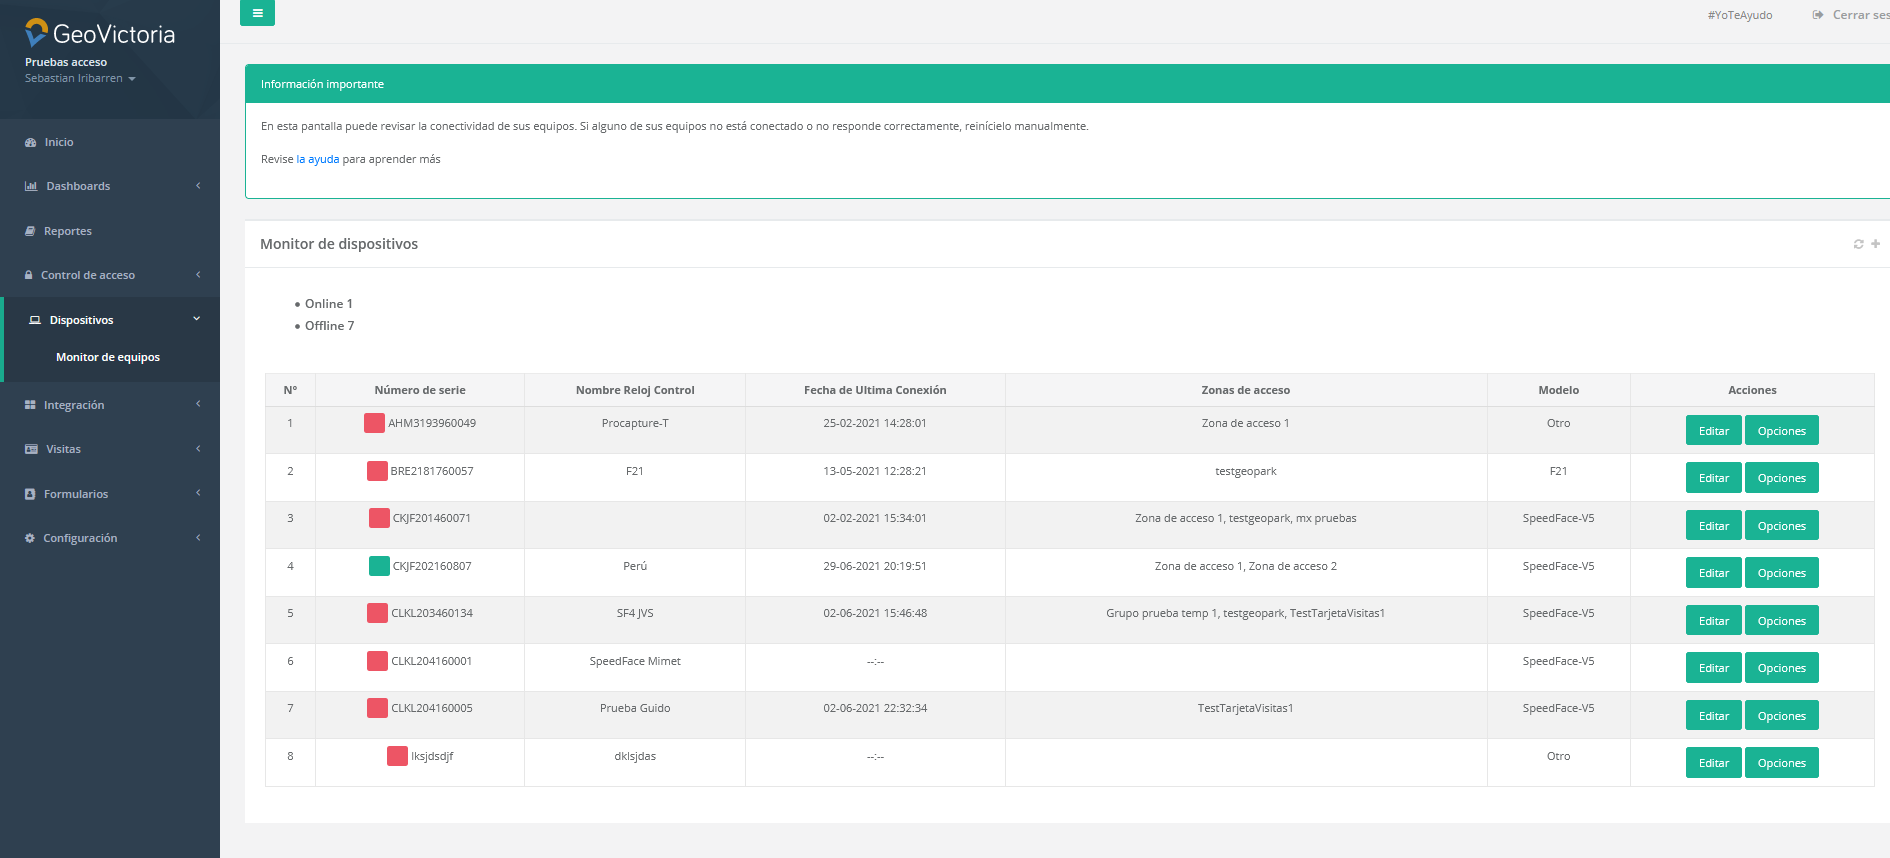Open Reportes in the sidebar
1890x858 pixels.
67,231
